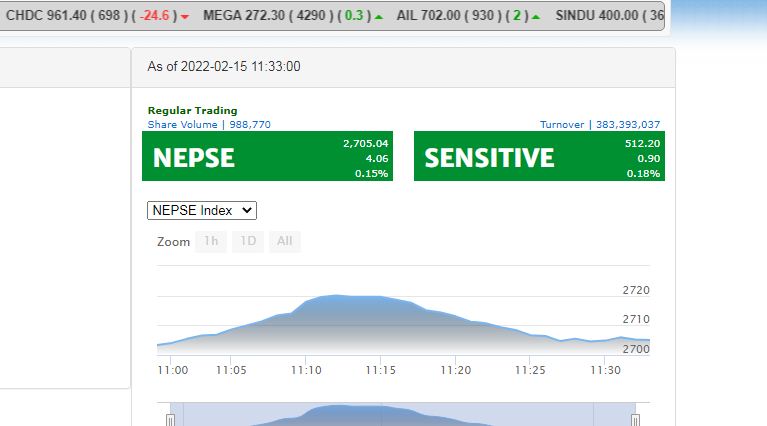Click the green NEPSE index tile

pyautogui.click(x=267, y=157)
